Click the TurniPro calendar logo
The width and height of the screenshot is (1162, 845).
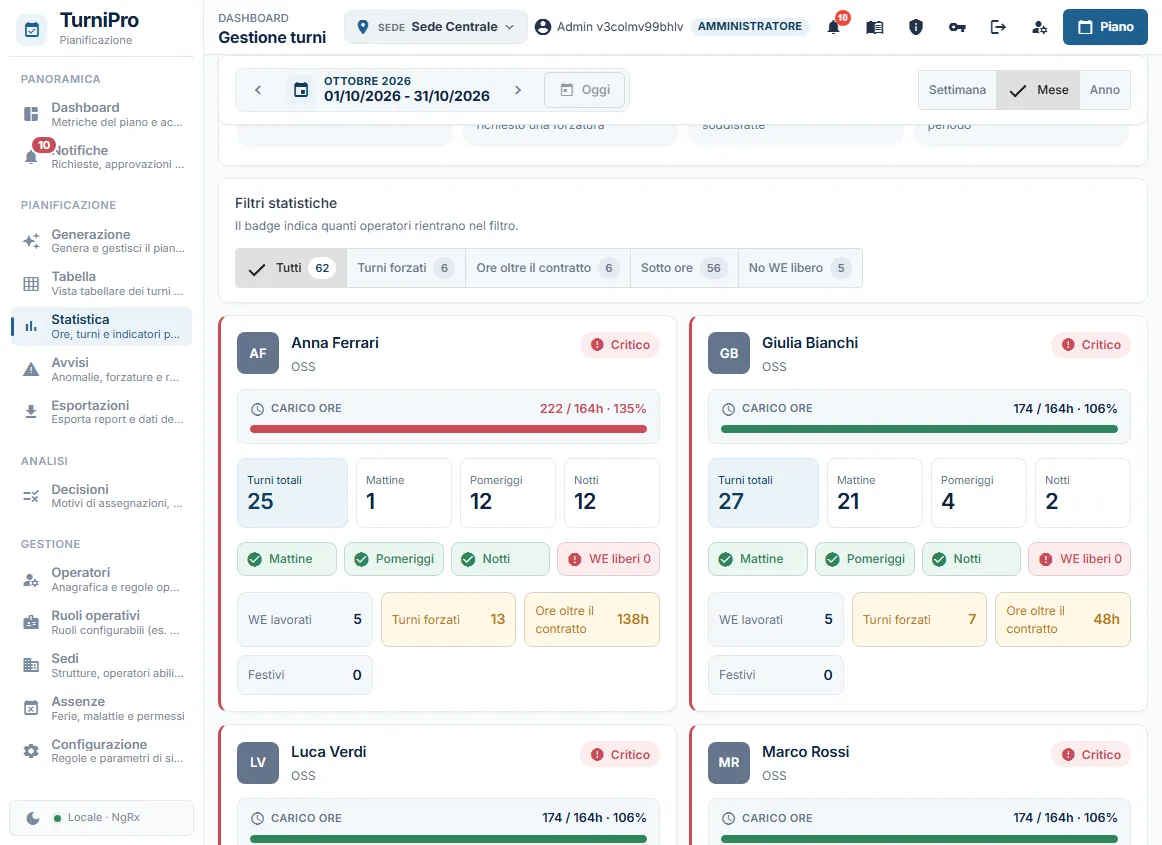click(32, 30)
